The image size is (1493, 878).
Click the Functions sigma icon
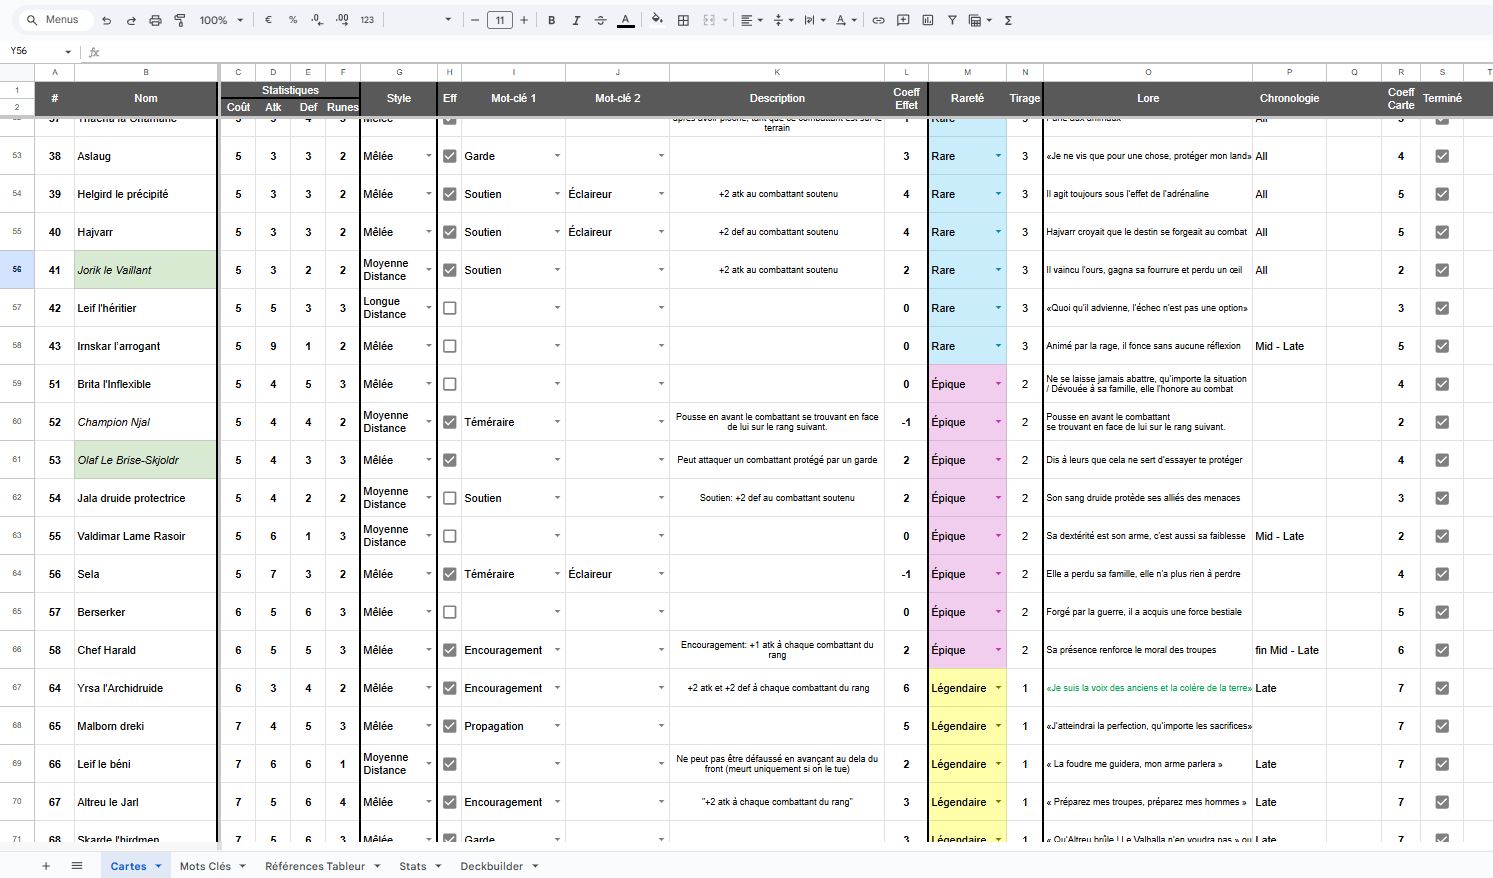[1008, 20]
